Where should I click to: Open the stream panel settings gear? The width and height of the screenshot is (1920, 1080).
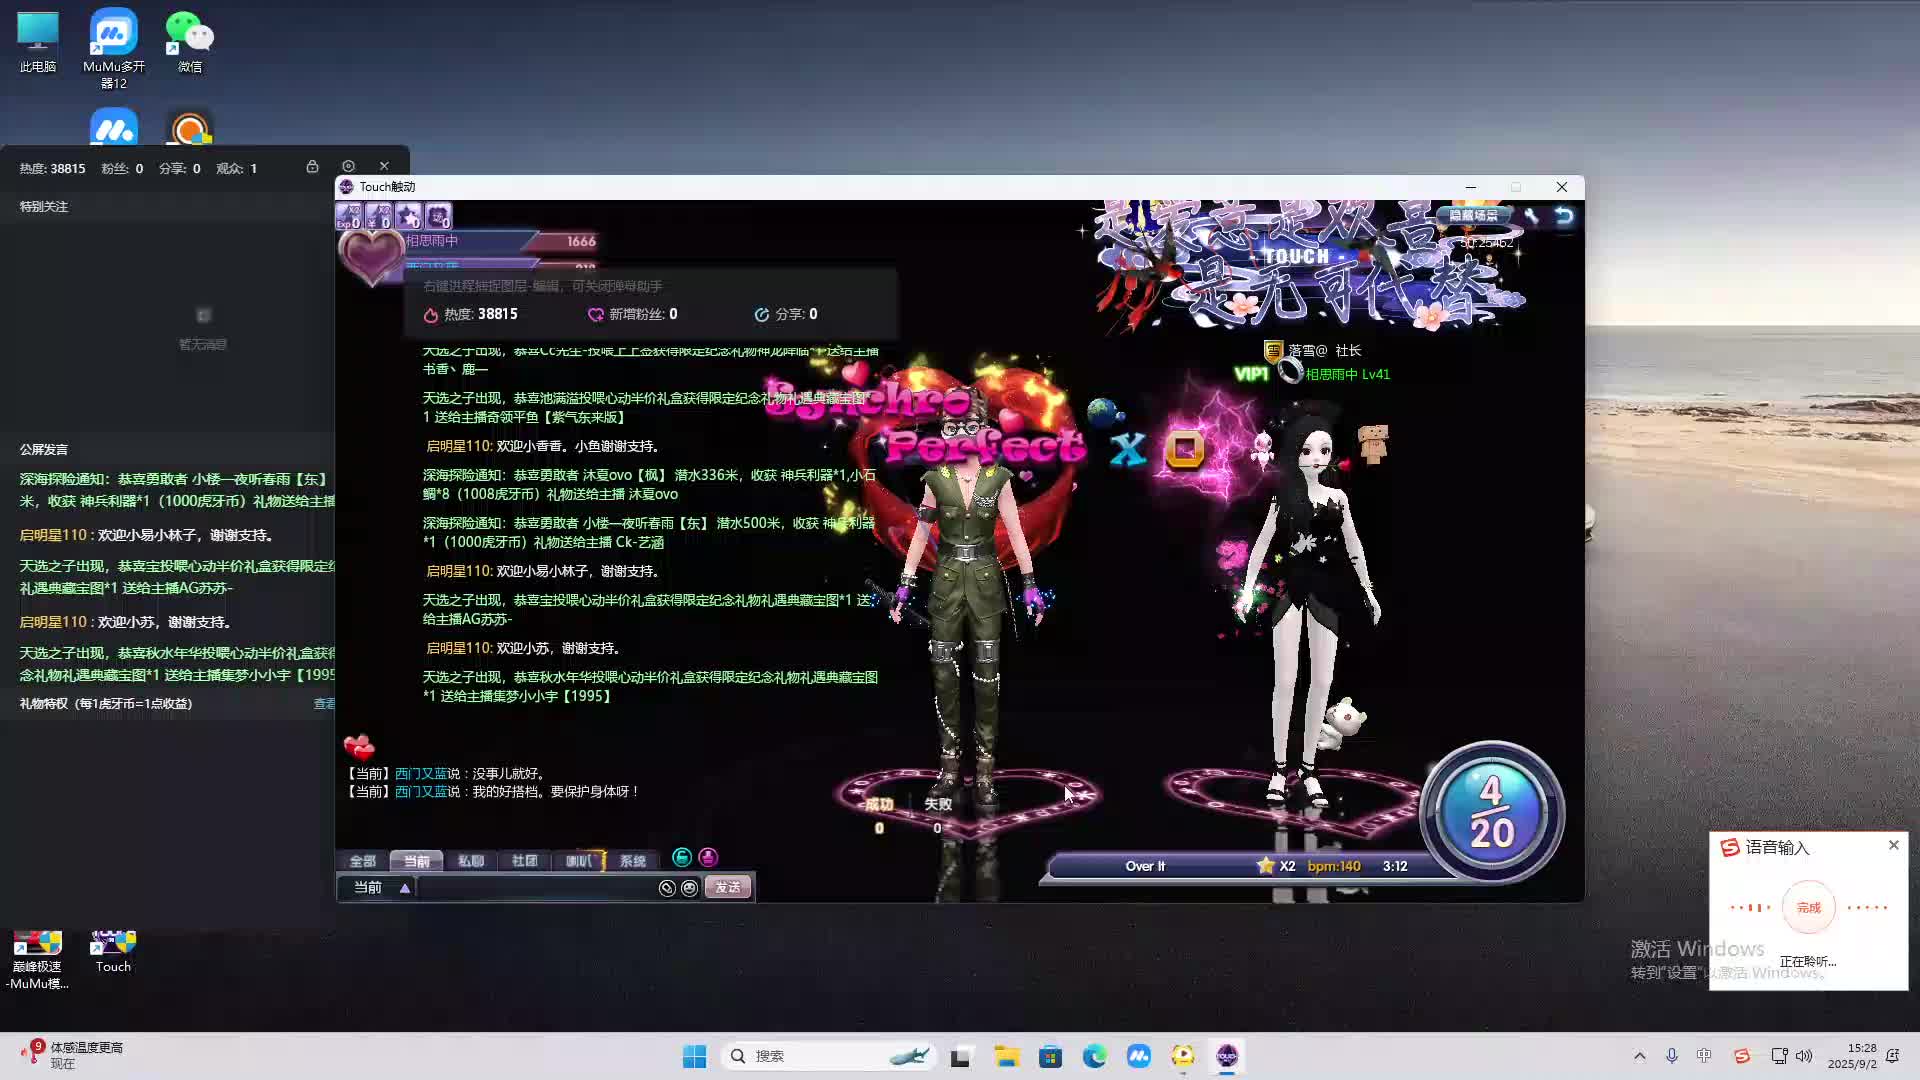[348, 167]
